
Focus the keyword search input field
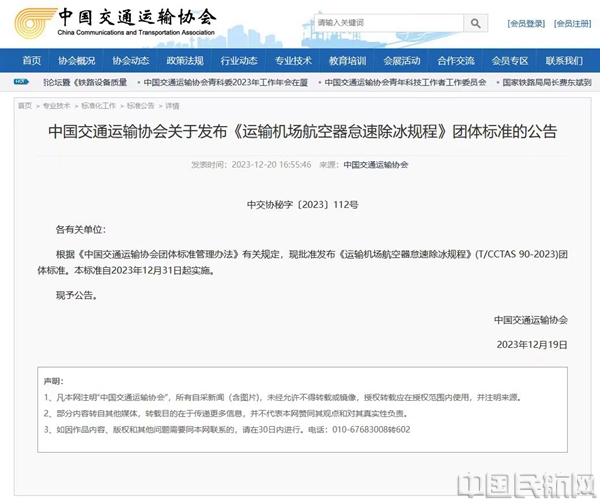point(389,23)
